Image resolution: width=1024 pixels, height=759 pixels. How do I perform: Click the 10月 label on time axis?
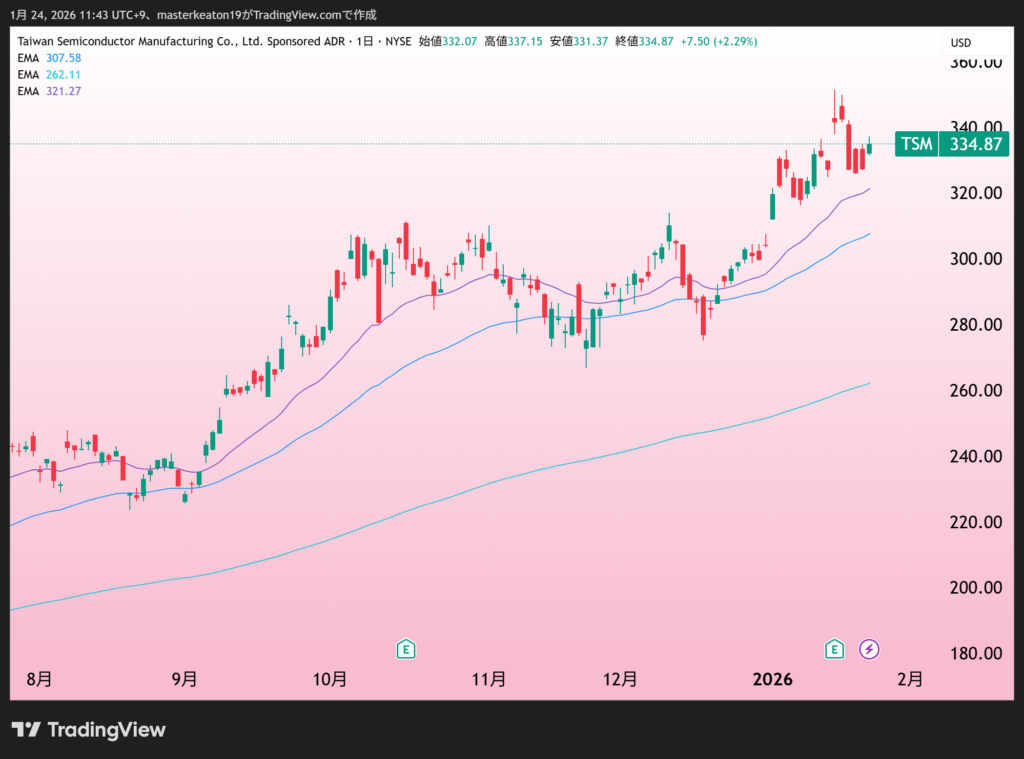(x=330, y=680)
